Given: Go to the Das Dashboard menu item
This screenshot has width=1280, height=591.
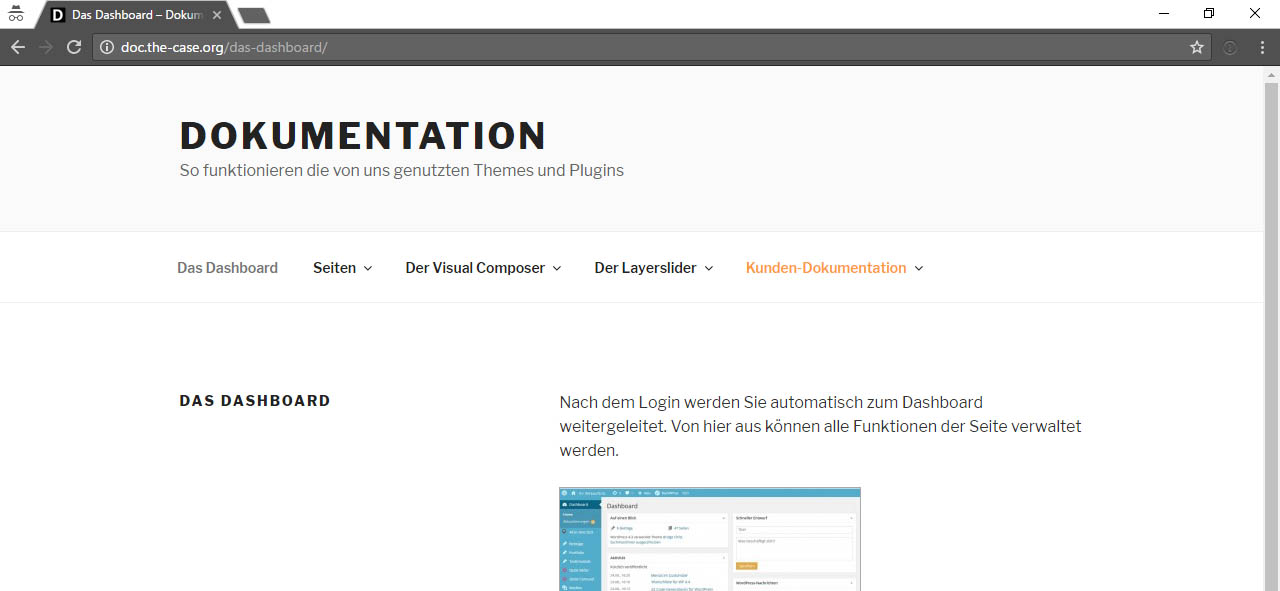Looking at the screenshot, I should click(227, 268).
